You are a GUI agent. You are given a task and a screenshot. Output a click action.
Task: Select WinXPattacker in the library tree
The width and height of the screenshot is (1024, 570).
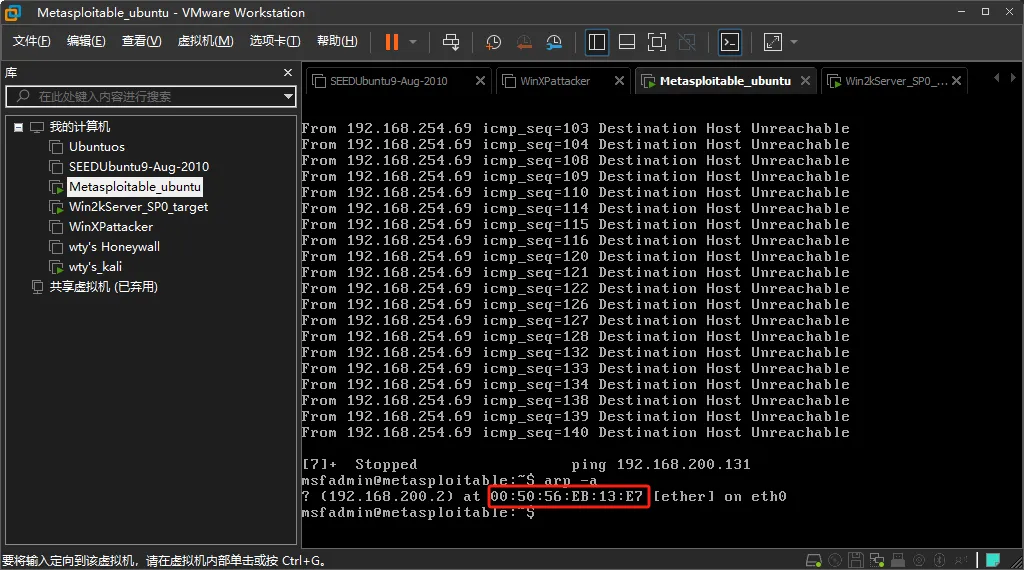pos(111,227)
